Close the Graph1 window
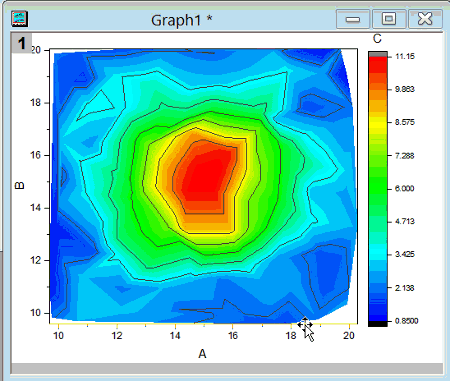This screenshot has height=381, width=450. [425, 19]
